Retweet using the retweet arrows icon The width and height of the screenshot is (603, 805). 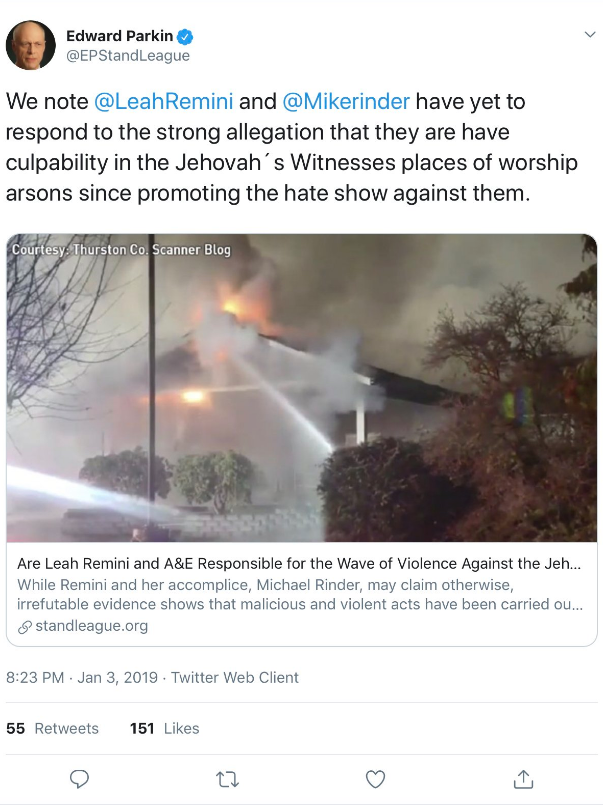coord(227,780)
